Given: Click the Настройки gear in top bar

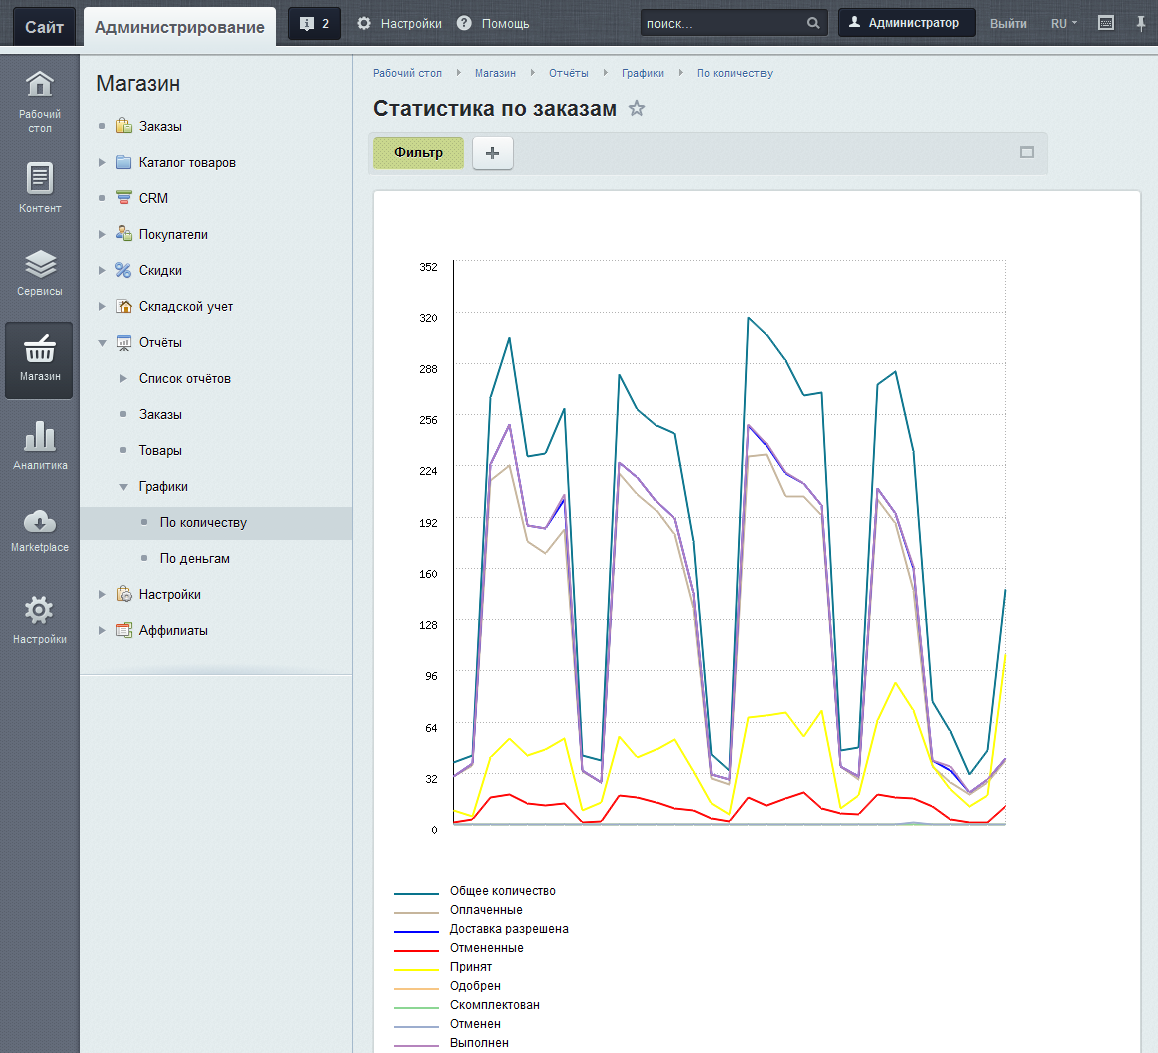Looking at the screenshot, I should (364, 23).
